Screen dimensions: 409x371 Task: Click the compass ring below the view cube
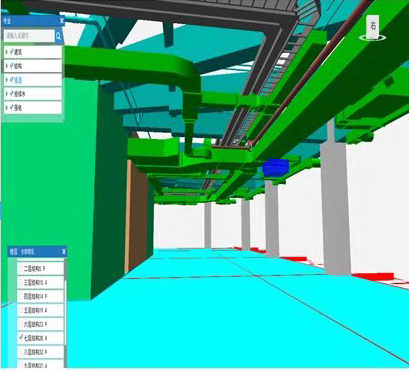372,38
